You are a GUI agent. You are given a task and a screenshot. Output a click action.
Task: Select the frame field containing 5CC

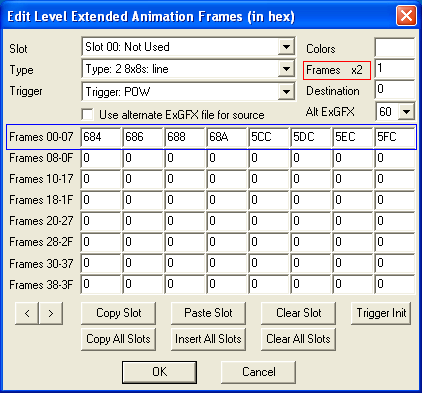[269, 137]
